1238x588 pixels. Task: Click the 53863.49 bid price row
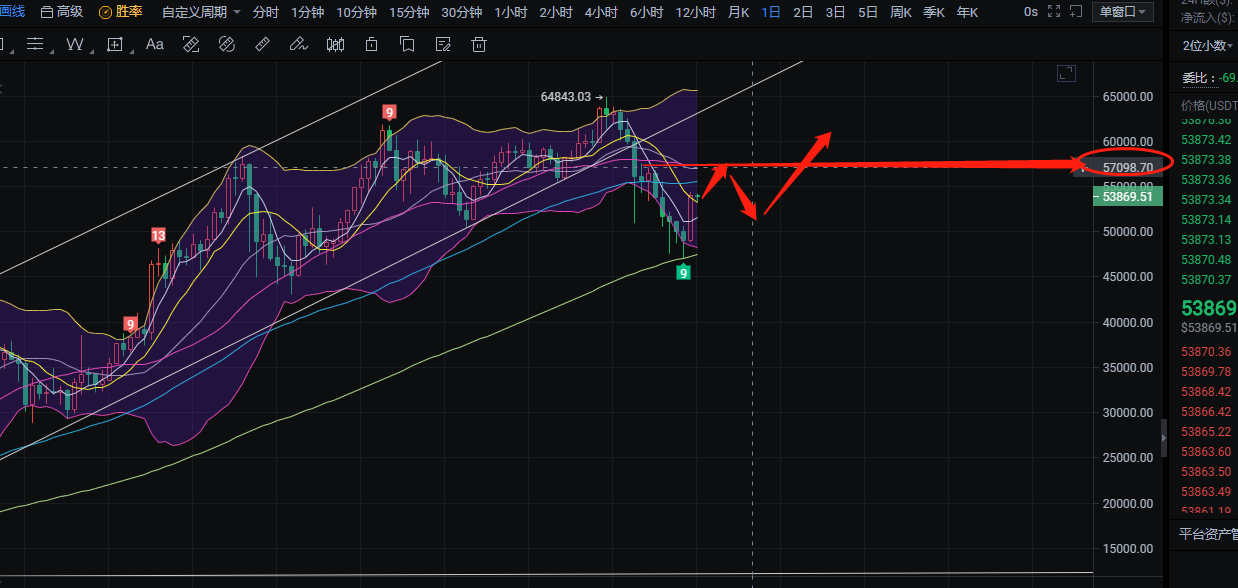tap(1207, 492)
